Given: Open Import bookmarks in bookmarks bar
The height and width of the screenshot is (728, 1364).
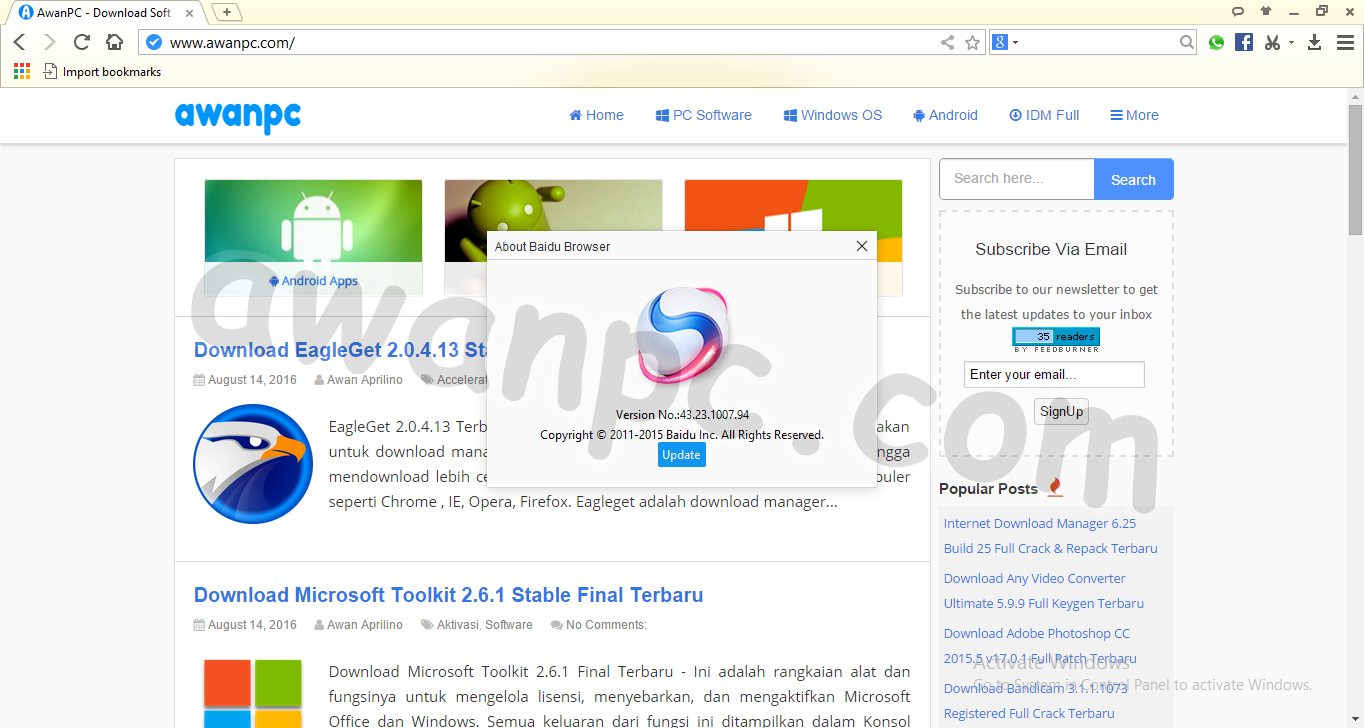Looking at the screenshot, I should click(102, 71).
